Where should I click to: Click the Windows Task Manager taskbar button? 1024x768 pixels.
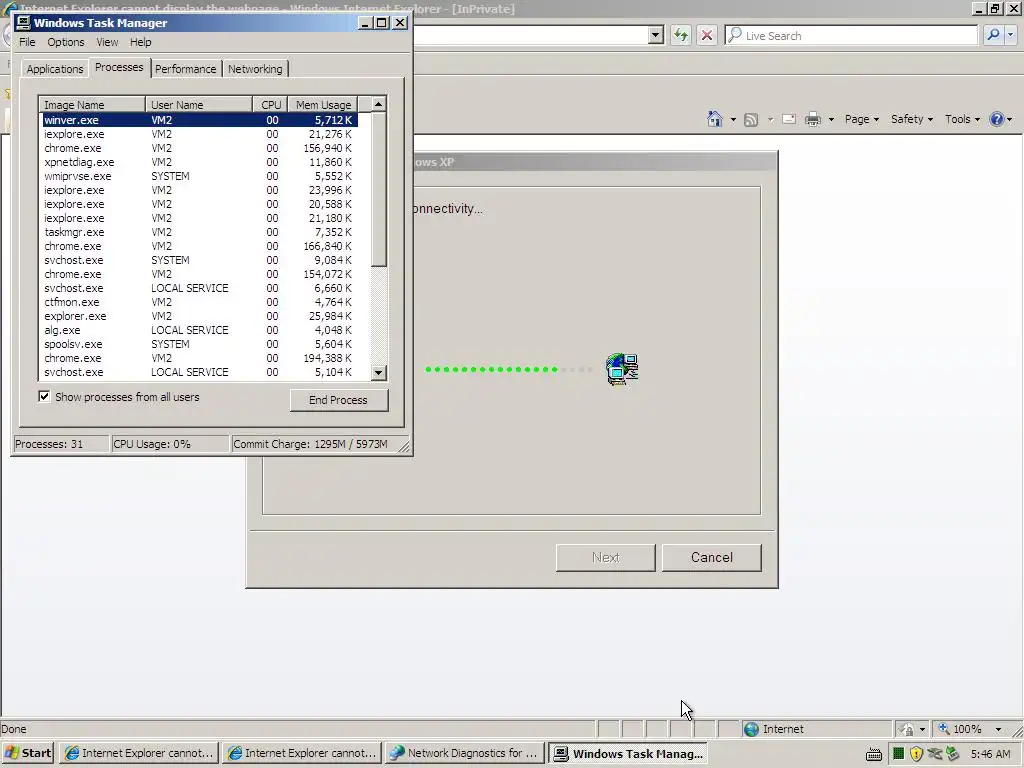pos(628,753)
